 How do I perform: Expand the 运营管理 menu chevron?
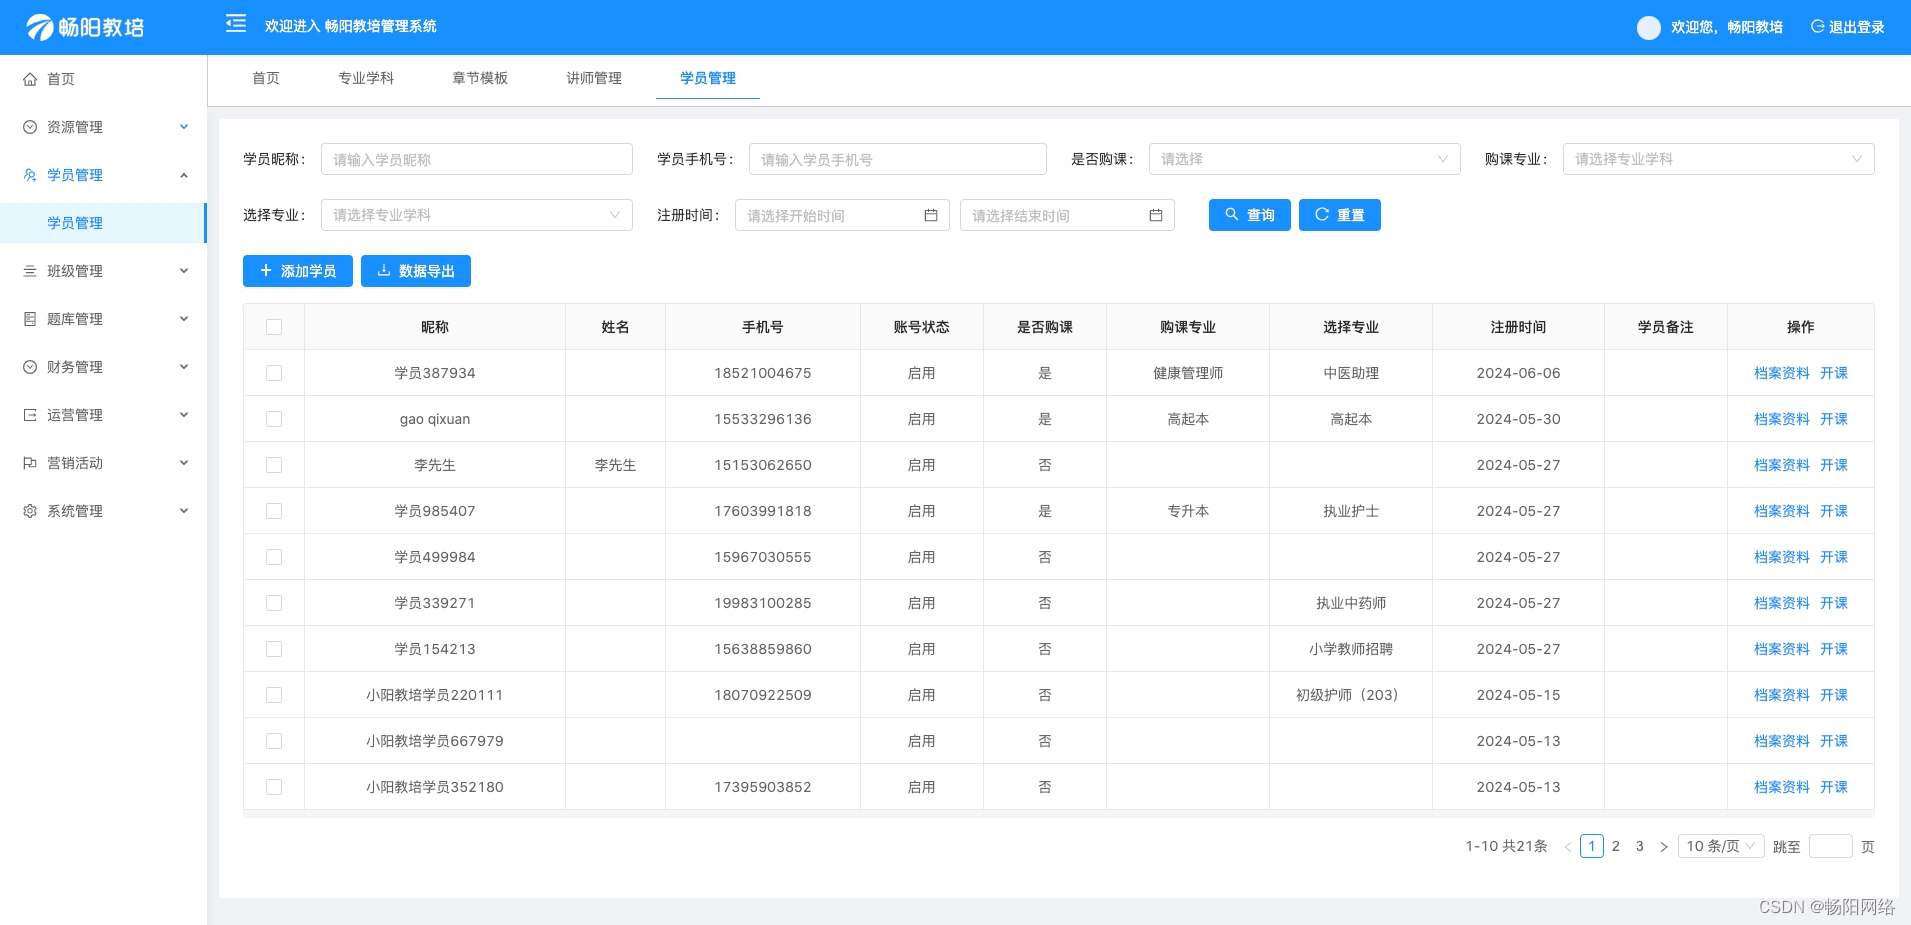click(x=184, y=415)
